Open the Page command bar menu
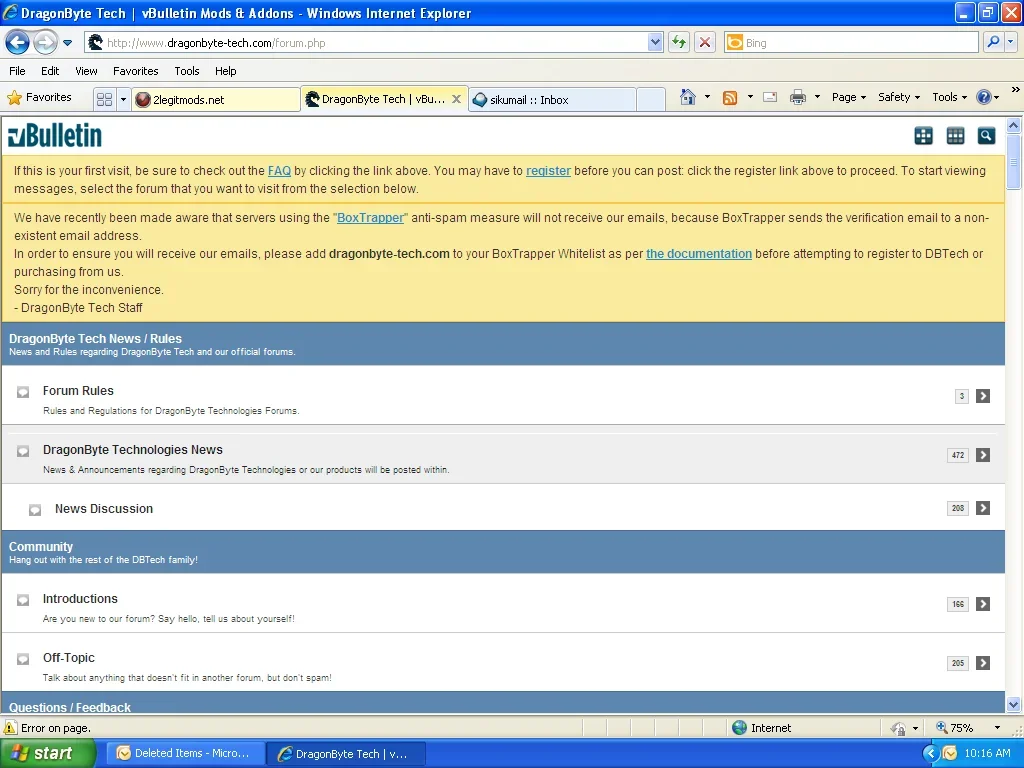The image size is (1024, 768). tap(848, 97)
